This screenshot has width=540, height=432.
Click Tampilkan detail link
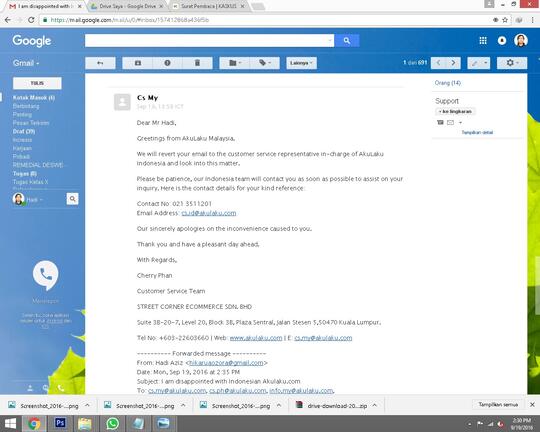point(477,132)
